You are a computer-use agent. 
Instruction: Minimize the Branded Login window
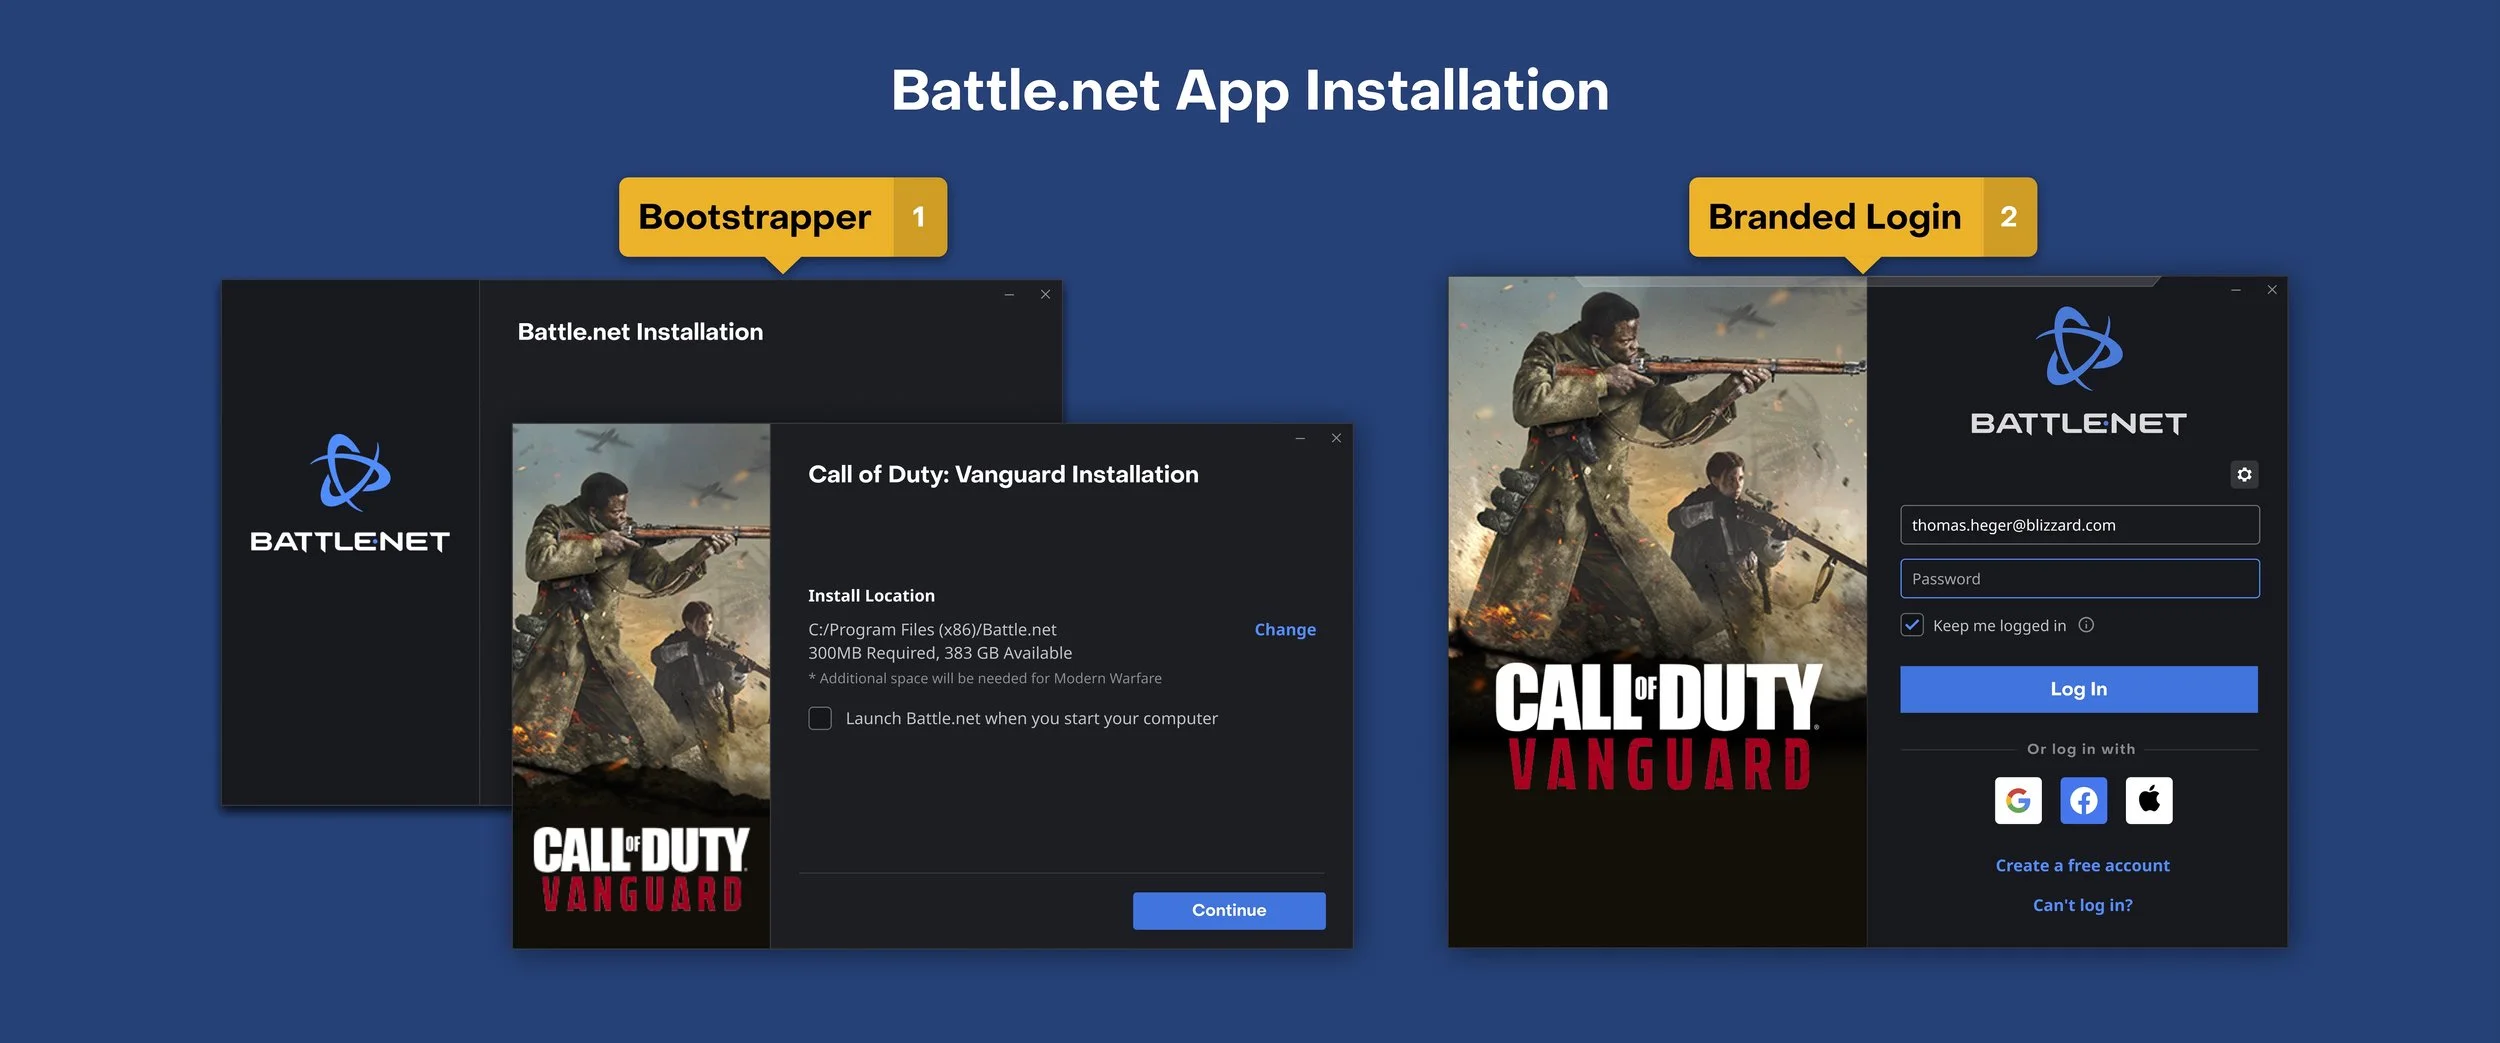(x=2236, y=289)
